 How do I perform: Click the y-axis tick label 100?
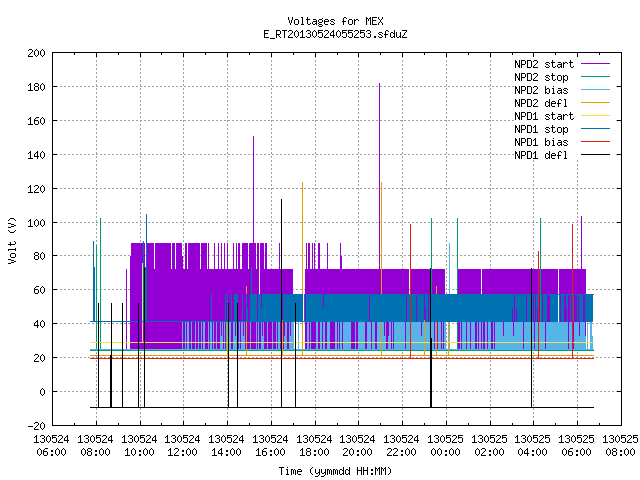(37, 222)
